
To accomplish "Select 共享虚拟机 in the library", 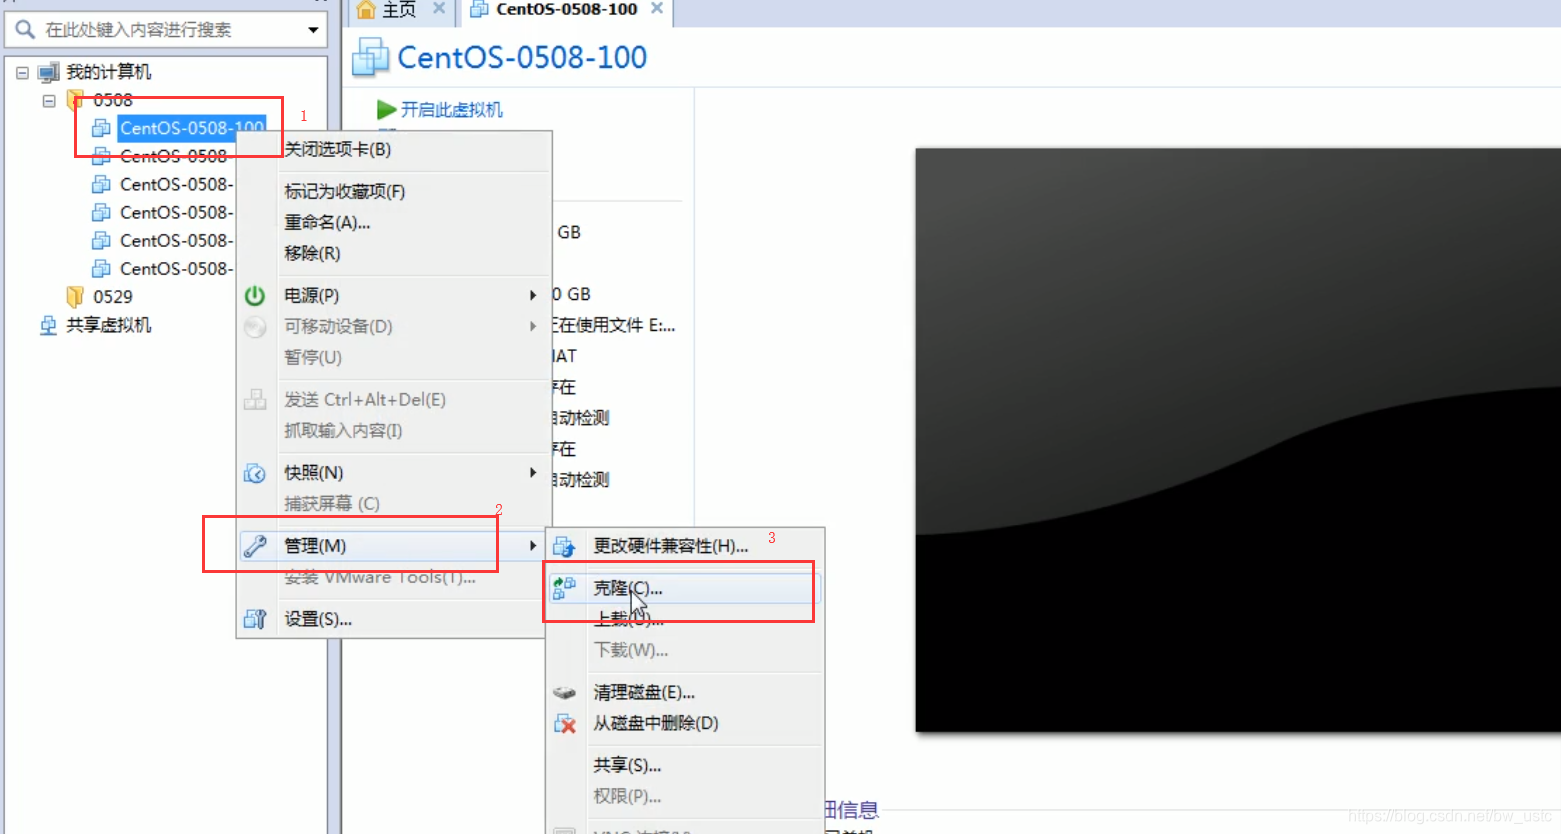I will click(x=109, y=325).
